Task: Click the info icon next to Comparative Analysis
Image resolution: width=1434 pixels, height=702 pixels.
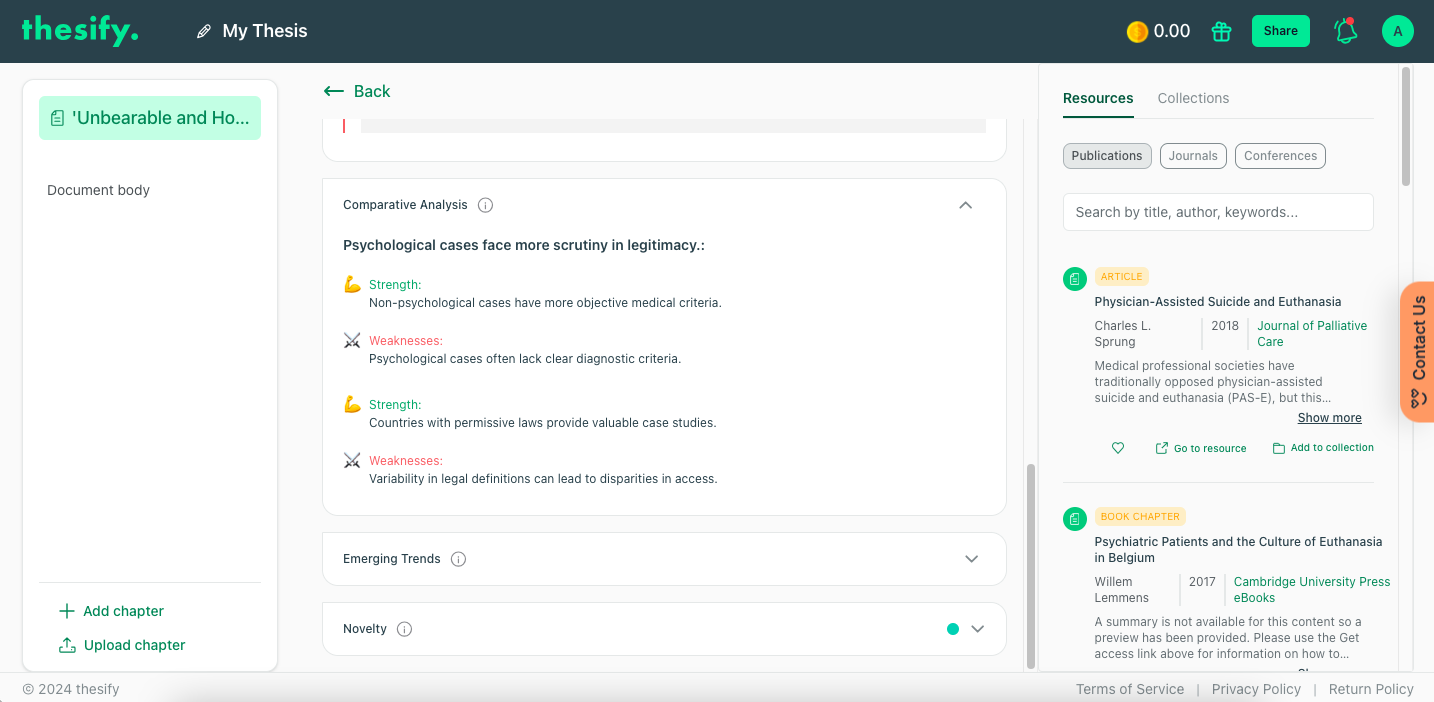Action: [485, 204]
